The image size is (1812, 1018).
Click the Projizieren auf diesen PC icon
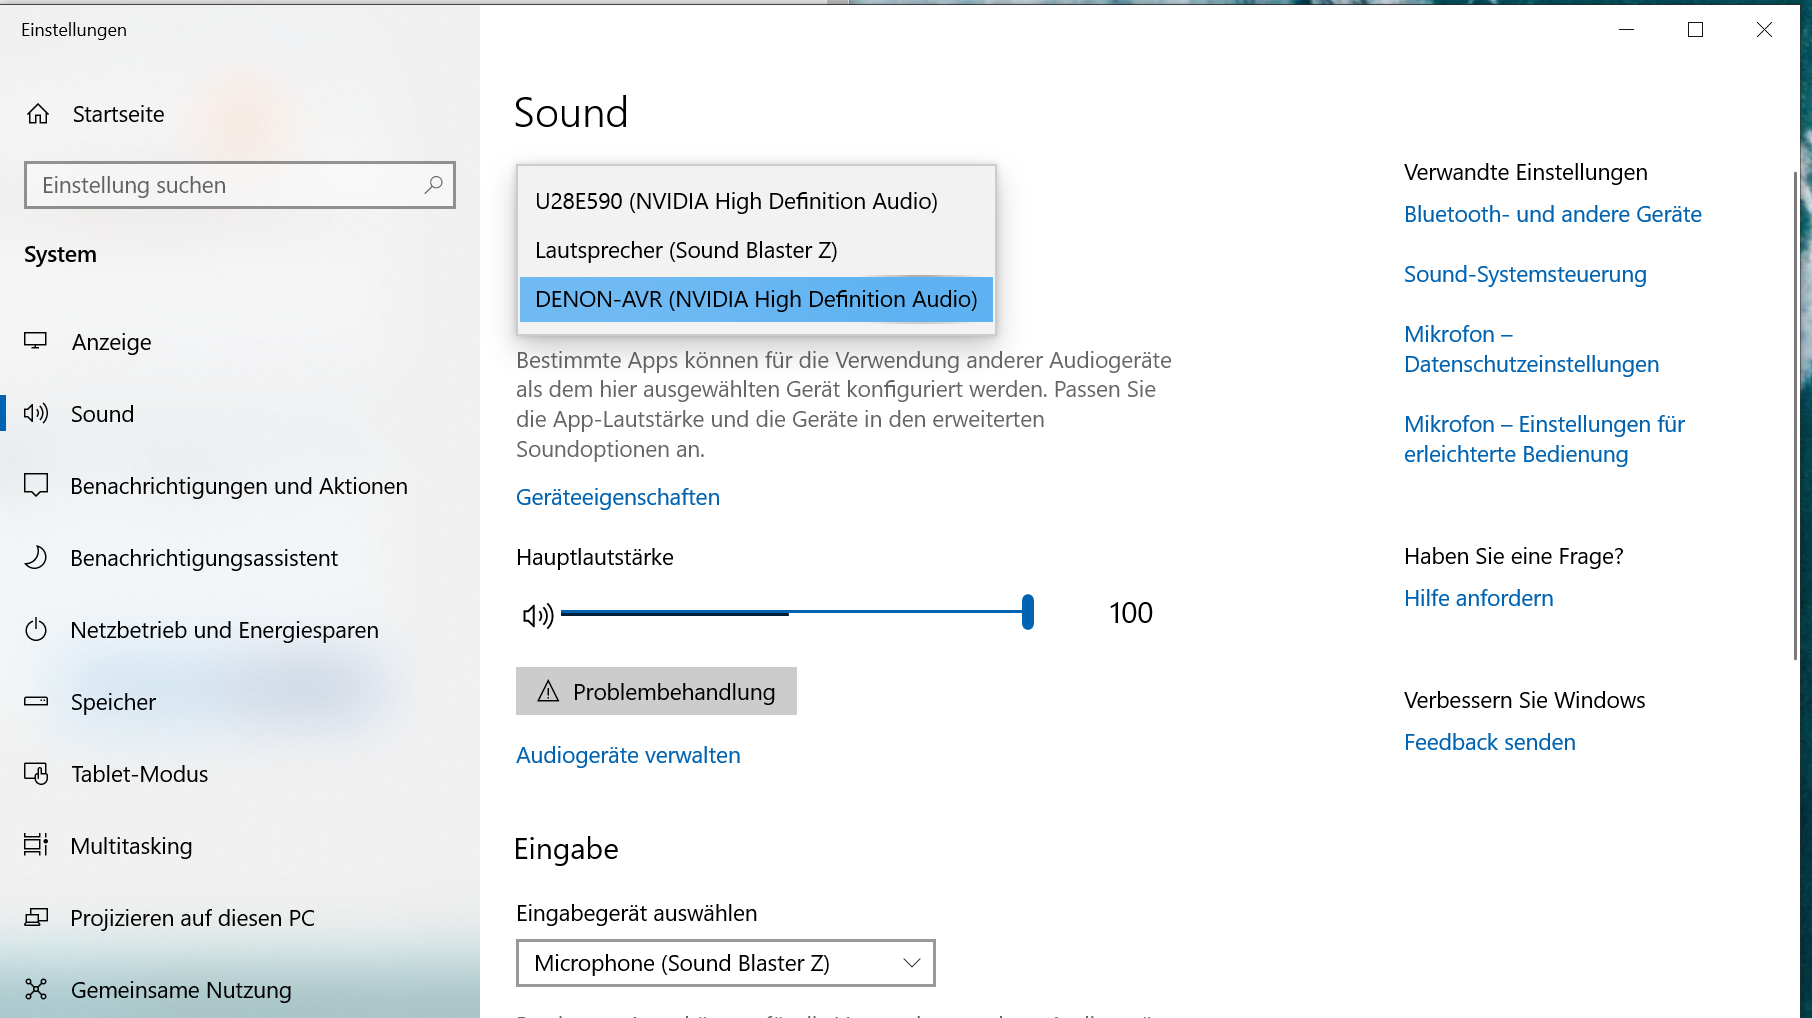coord(36,917)
